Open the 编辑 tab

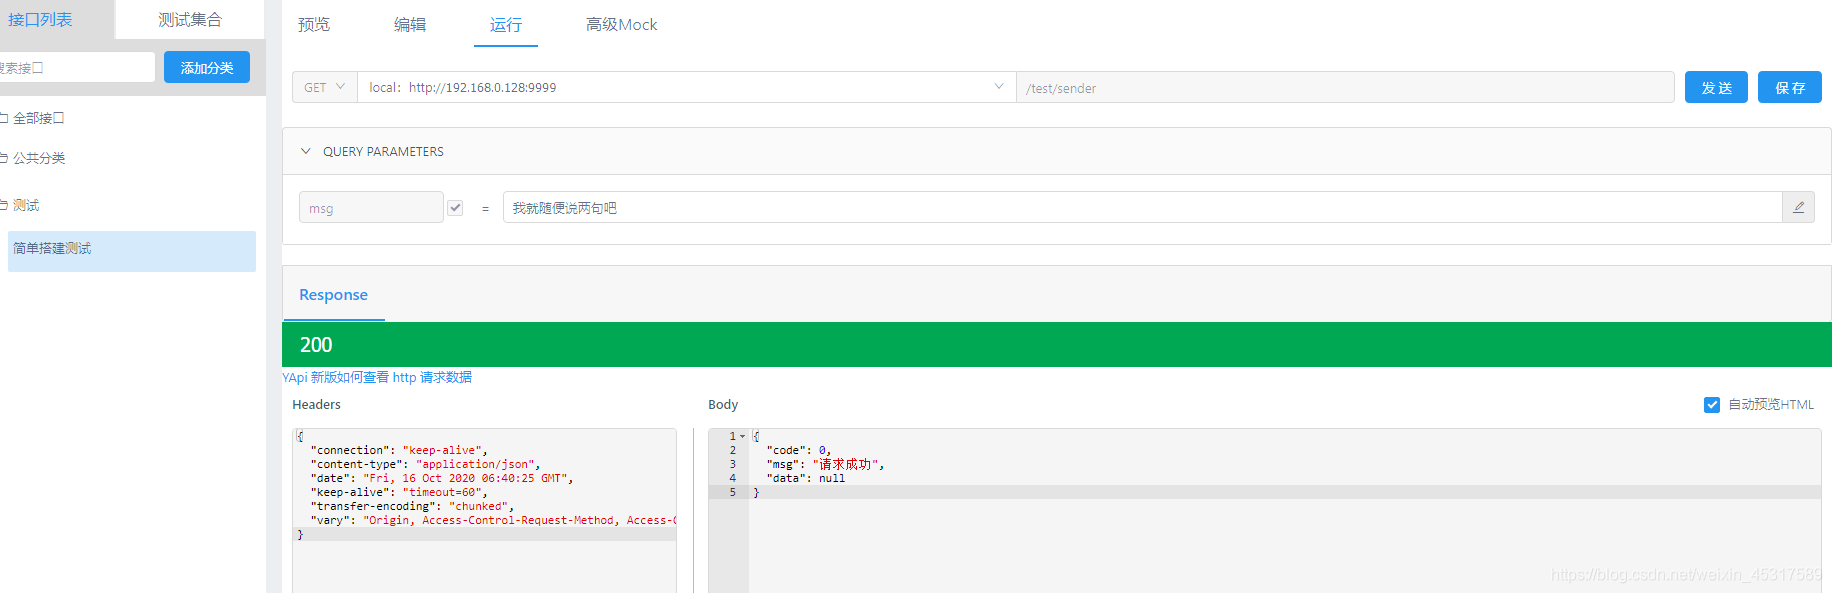pyautogui.click(x=410, y=24)
